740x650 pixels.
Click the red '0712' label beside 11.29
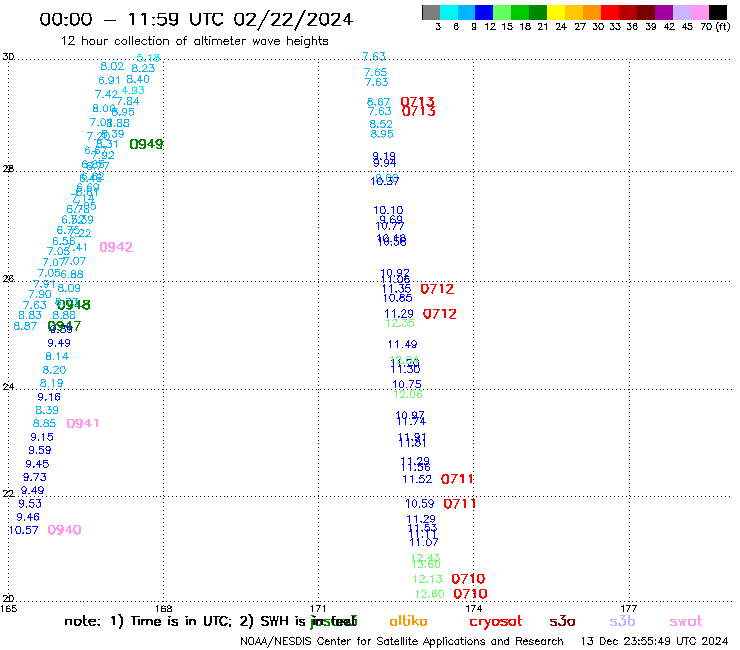pyautogui.click(x=439, y=314)
